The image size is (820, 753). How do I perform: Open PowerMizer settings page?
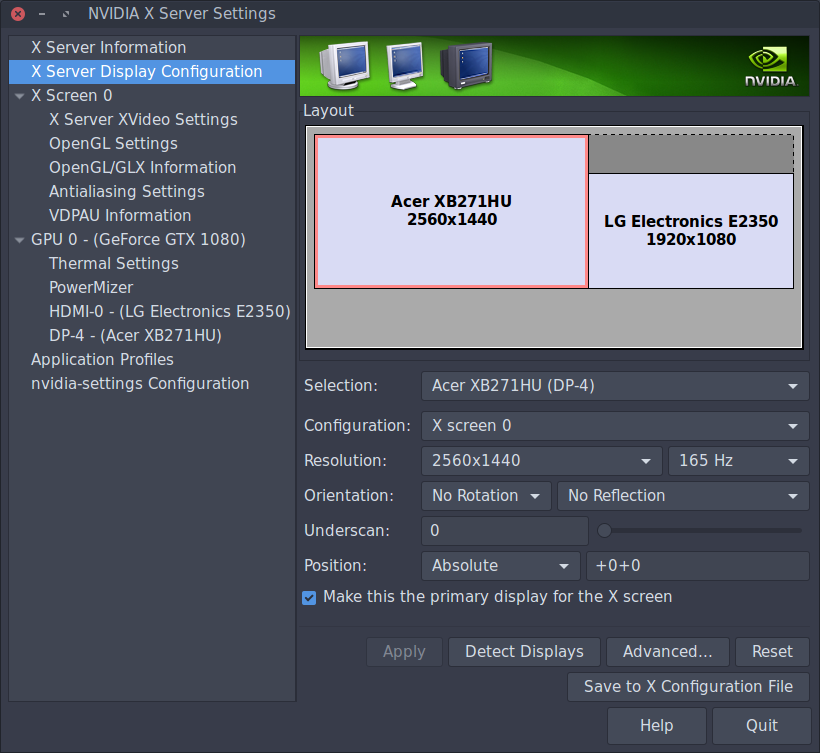[x=91, y=288]
